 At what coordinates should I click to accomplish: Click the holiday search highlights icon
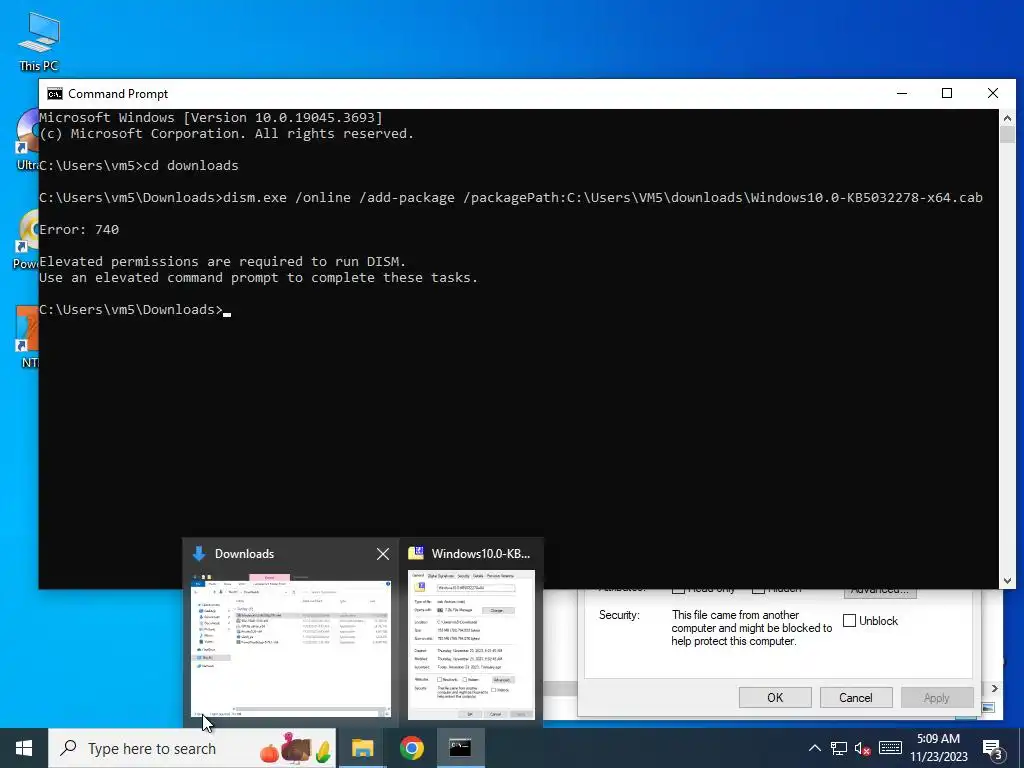(x=296, y=748)
